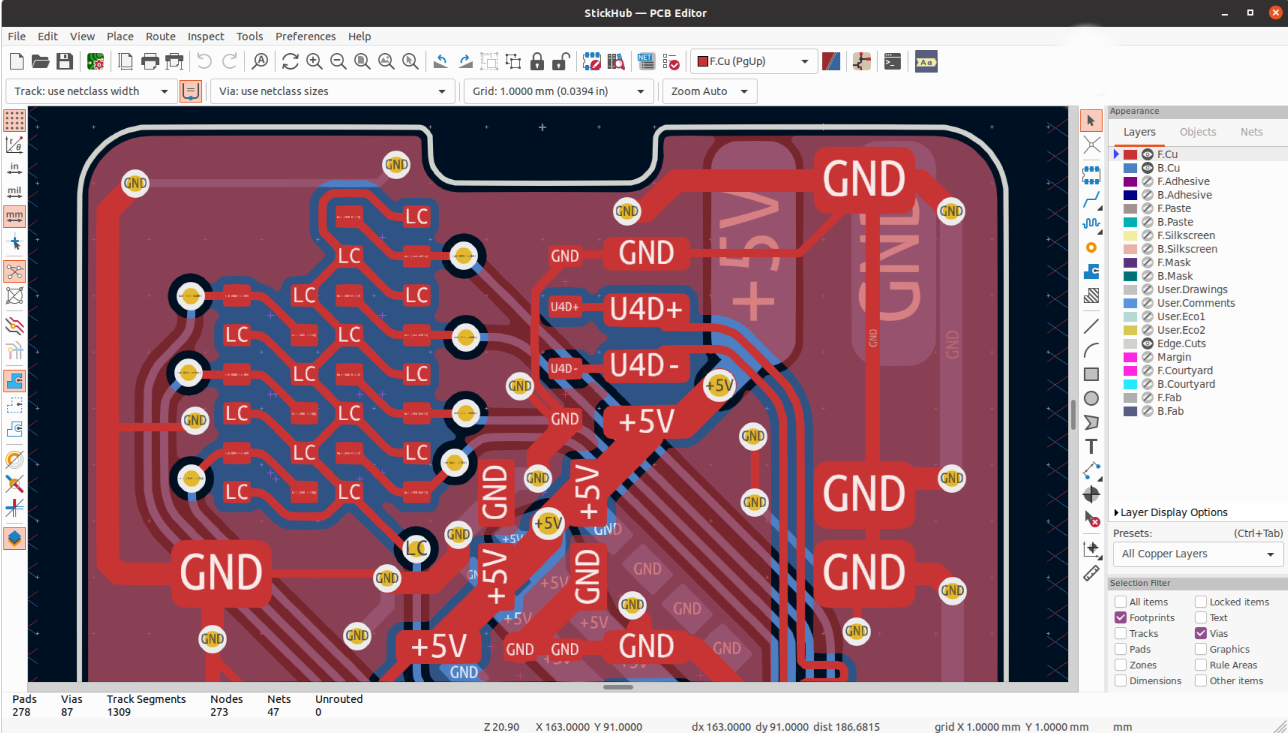This screenshot has width=1288, height=733.
Task: Select the arrow selection tool
Action: point(1091,120)
